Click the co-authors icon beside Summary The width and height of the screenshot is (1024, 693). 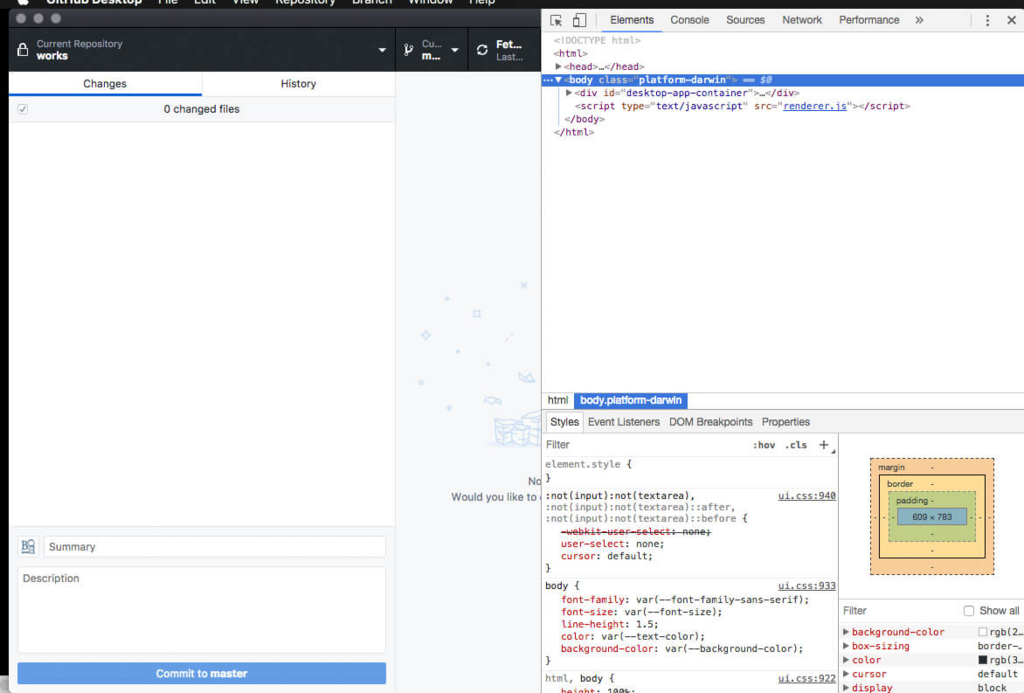coord(28,547)
